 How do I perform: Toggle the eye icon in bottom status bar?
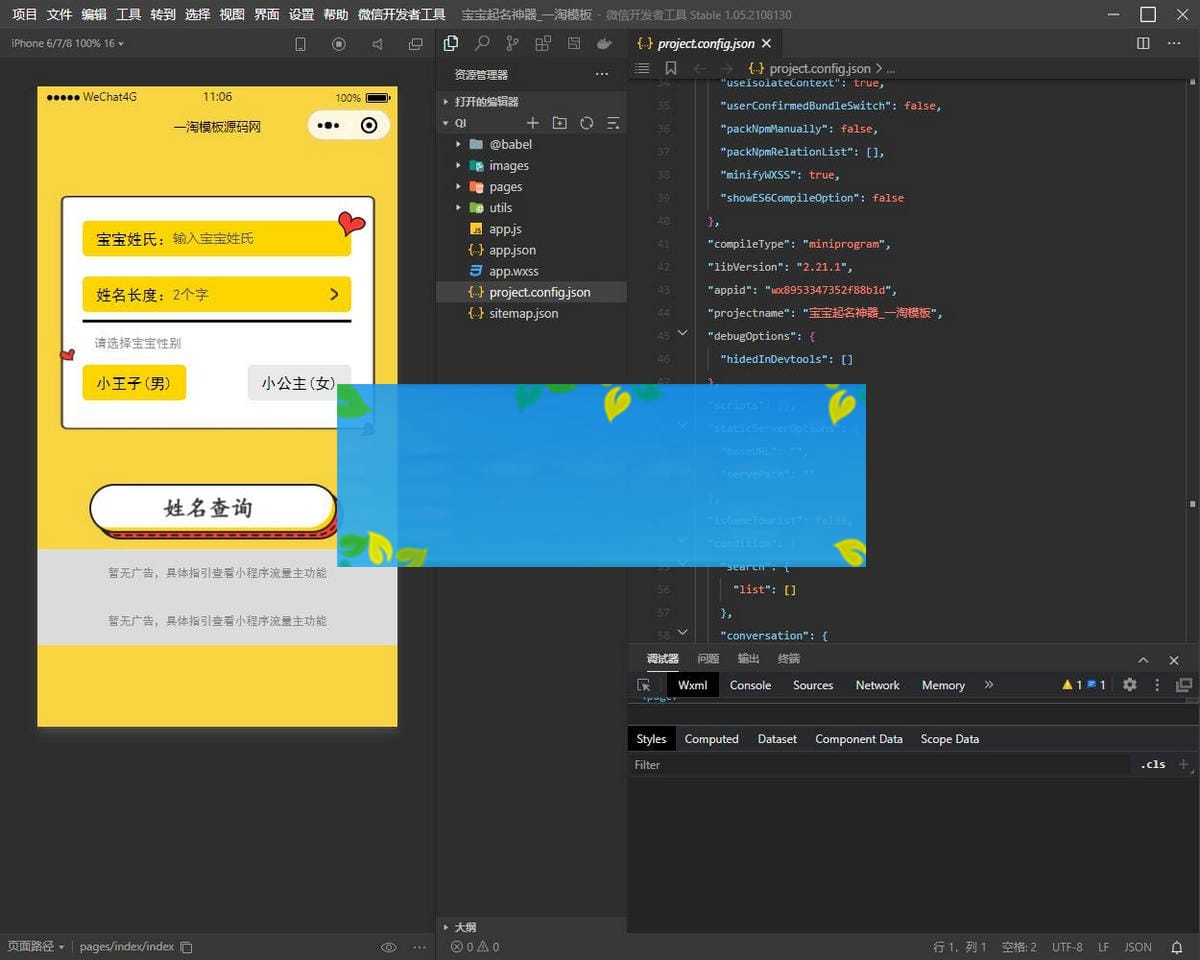389,947
